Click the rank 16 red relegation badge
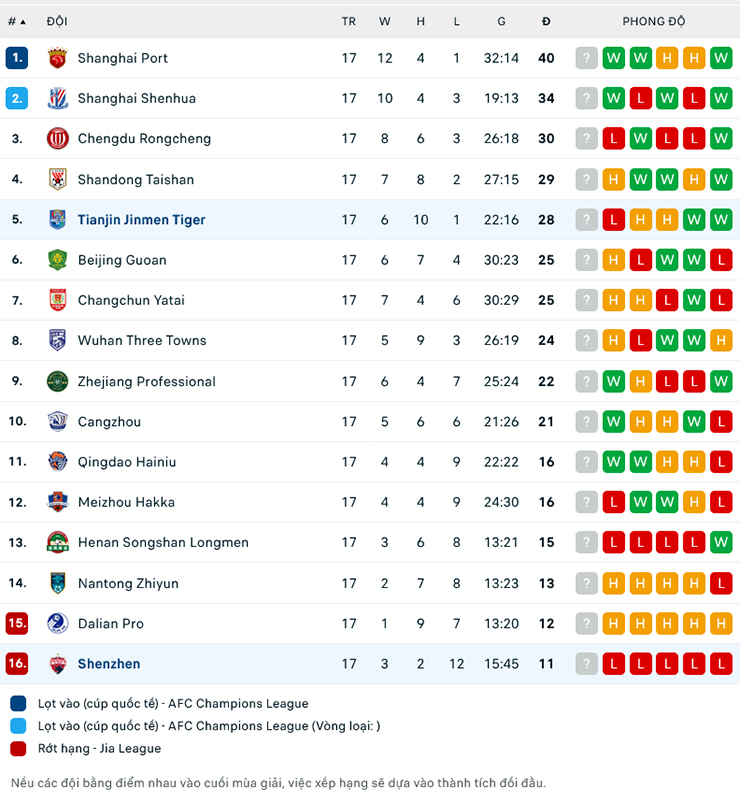Viewport: 740px width, 803px height. pyautogui.click(x=17, y=664)
